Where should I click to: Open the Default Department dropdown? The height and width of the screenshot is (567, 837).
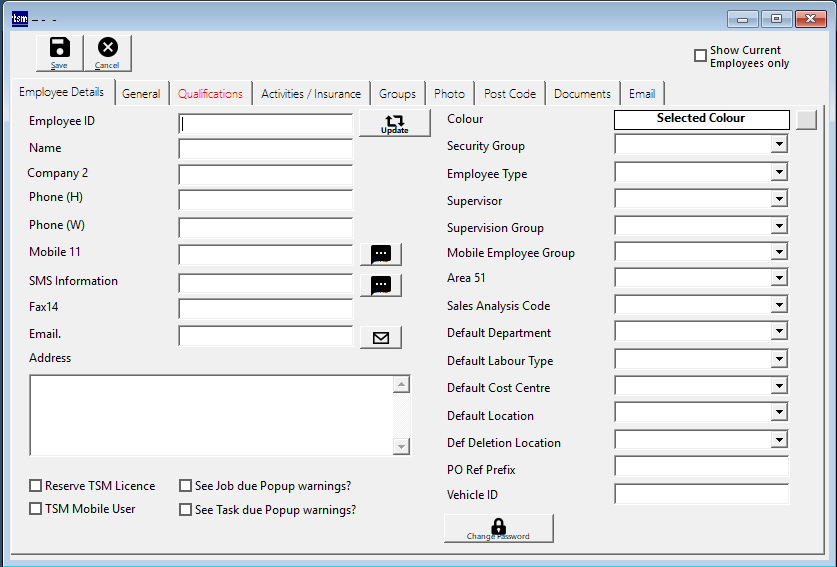tap(779, 332)
